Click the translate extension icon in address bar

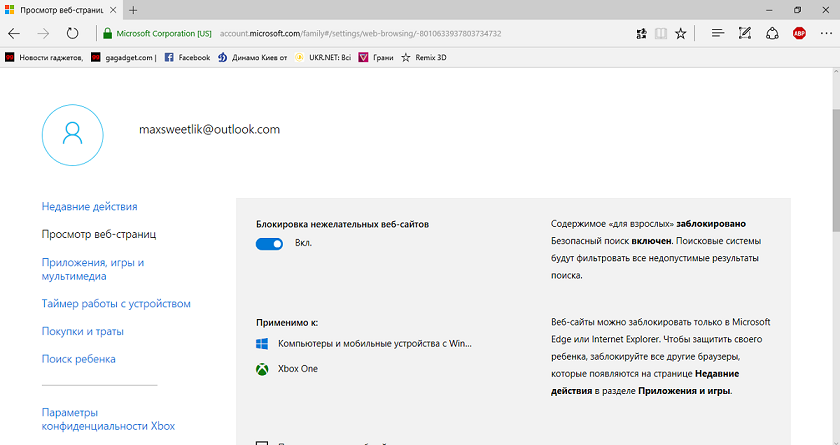[641, 34]
